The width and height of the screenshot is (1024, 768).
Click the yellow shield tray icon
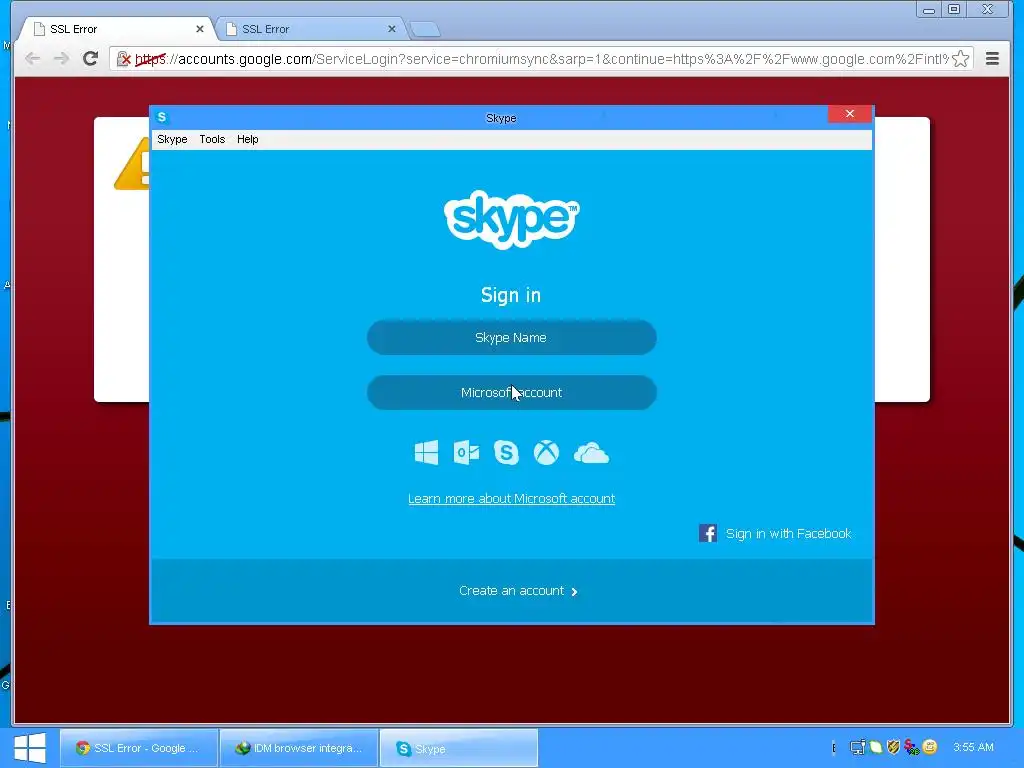point(893,746)
